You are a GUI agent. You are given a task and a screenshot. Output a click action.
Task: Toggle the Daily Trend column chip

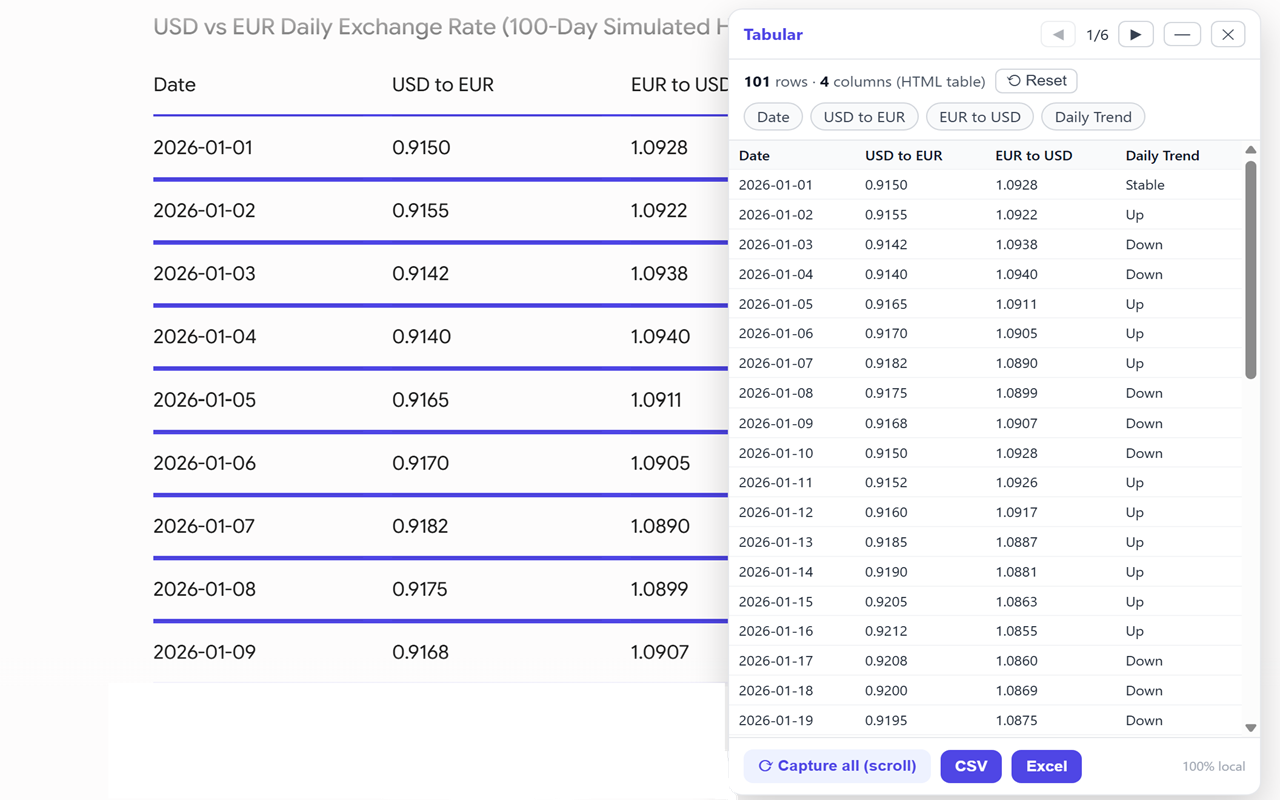(1093, 117)
